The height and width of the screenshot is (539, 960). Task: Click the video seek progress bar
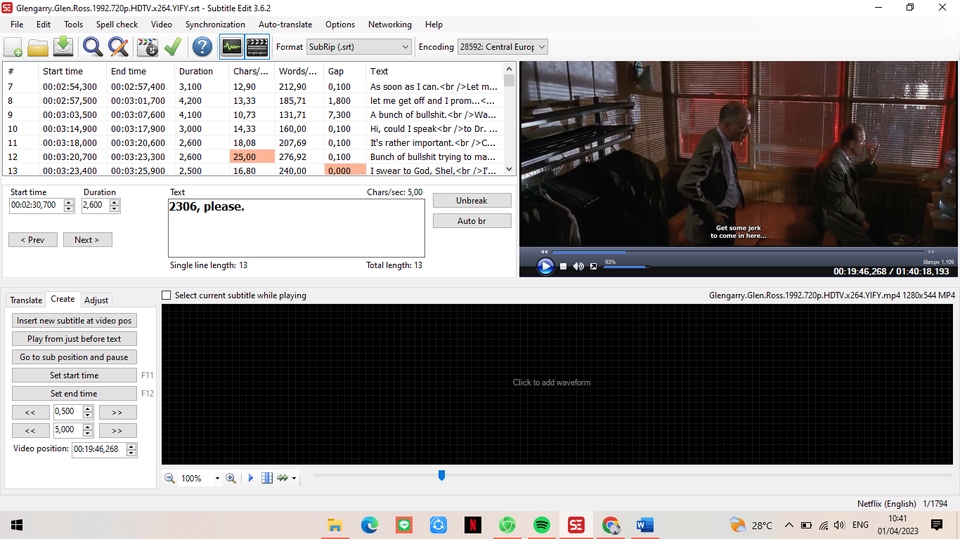tap(738, 252)
